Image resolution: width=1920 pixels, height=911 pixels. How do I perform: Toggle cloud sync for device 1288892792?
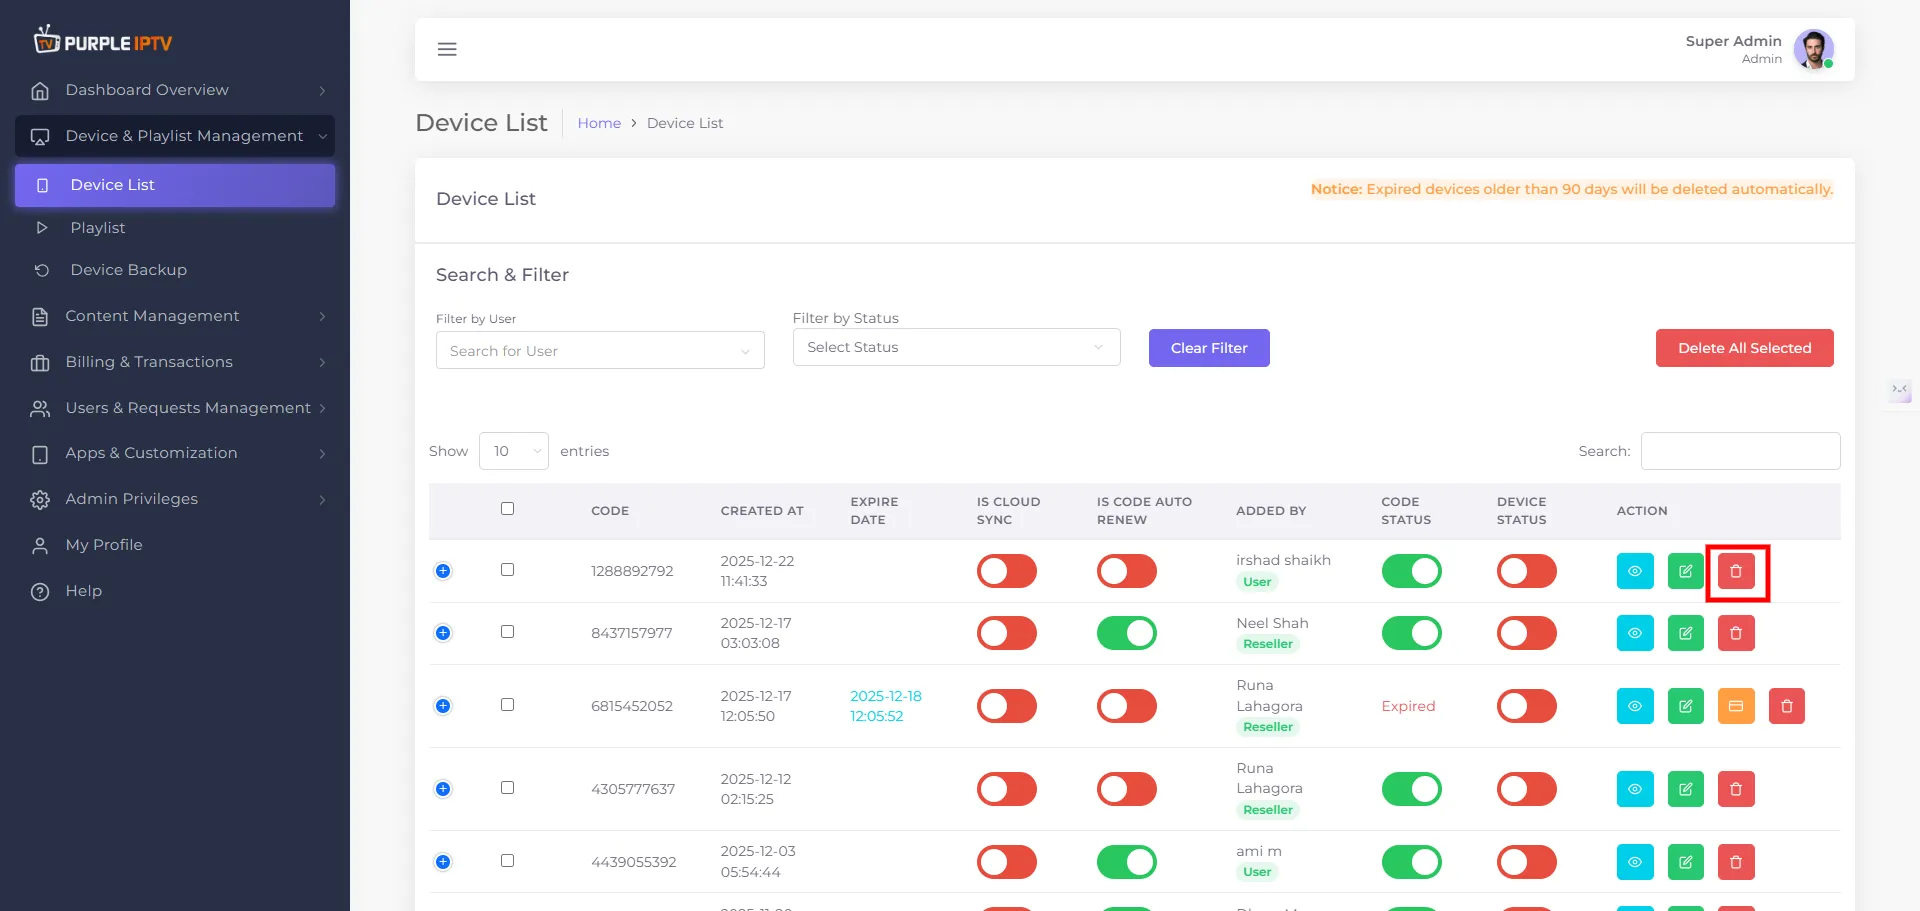coord(1007,571)
